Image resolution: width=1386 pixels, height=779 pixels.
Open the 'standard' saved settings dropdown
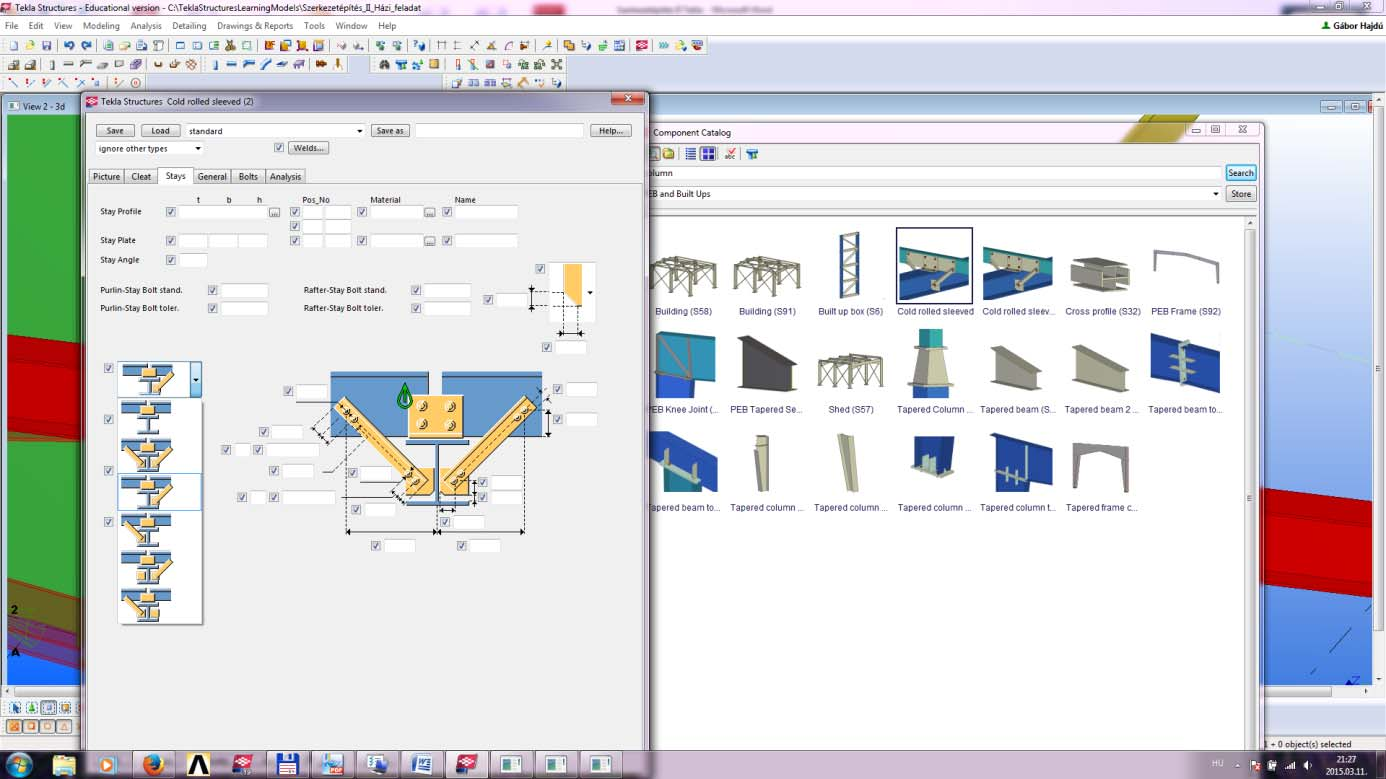coord(275,131)
